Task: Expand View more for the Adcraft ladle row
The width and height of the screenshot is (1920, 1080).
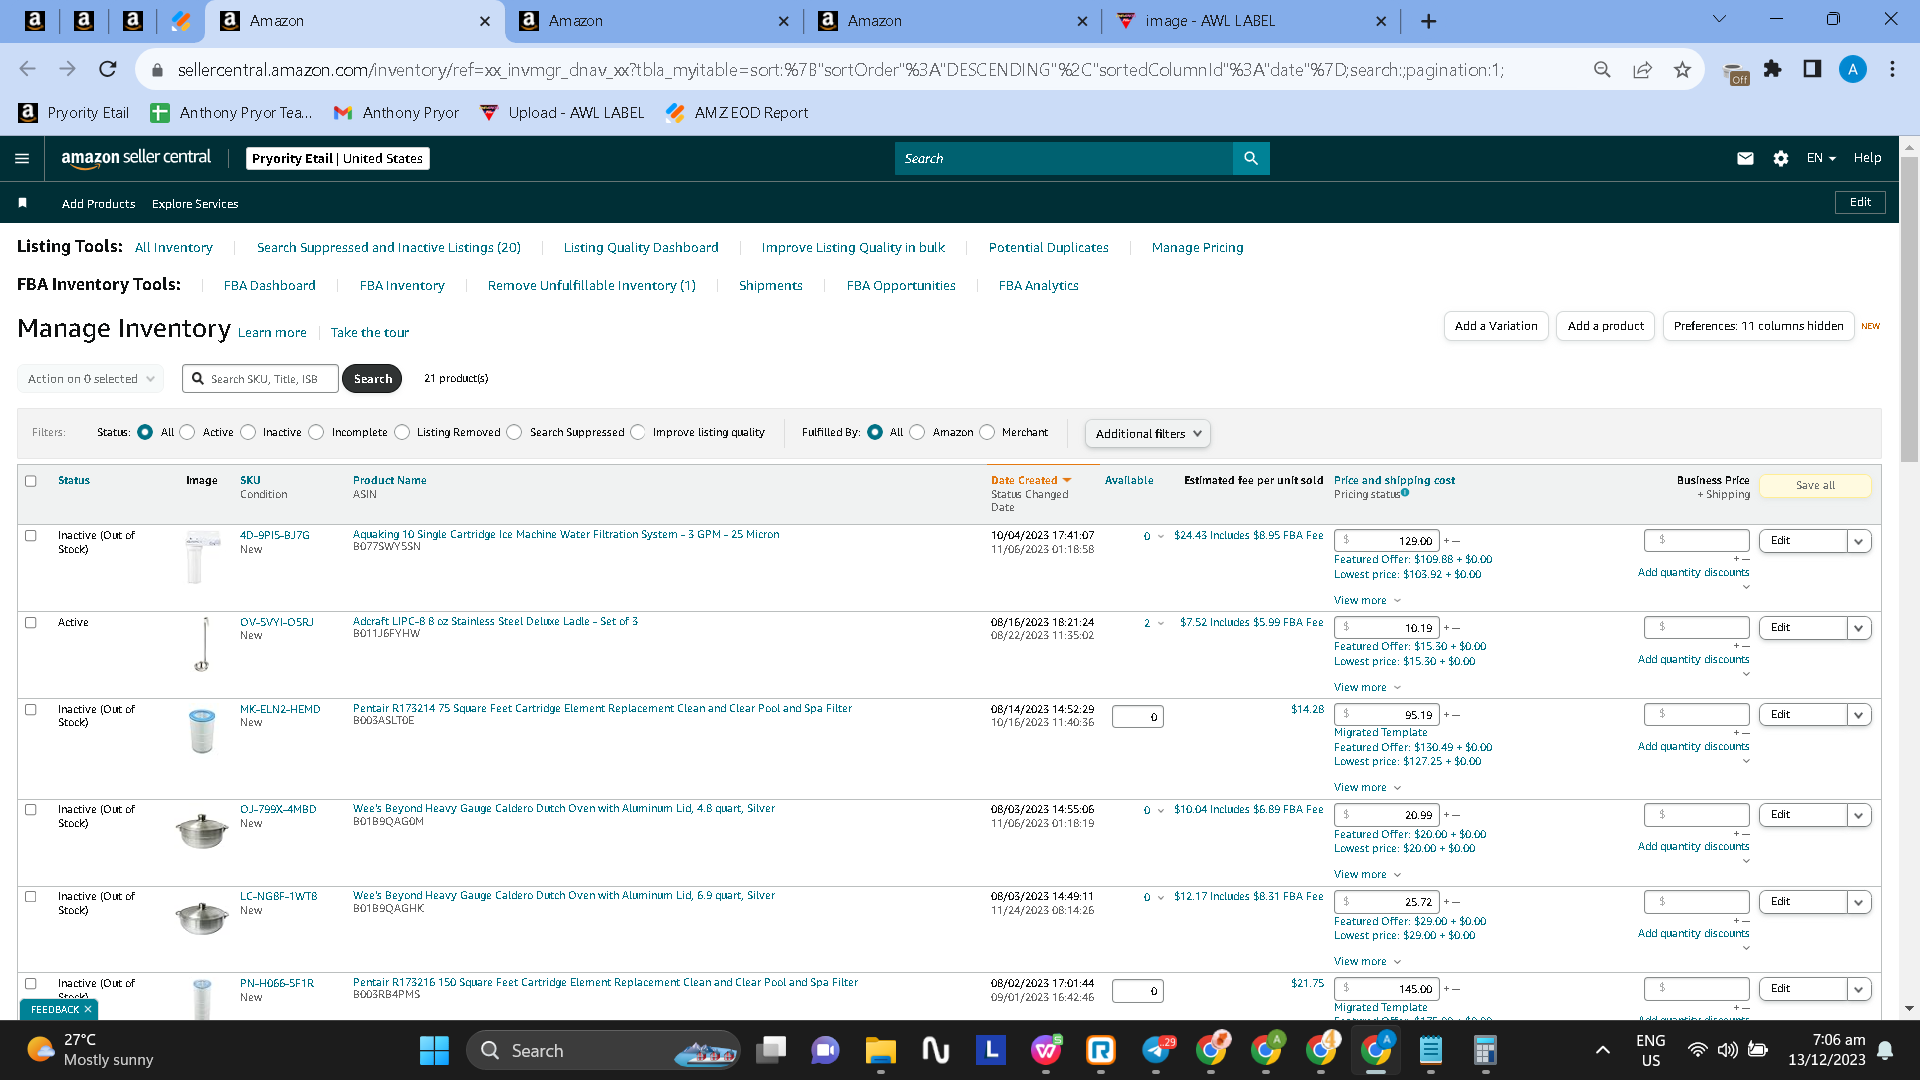Action: point(1367,687)
